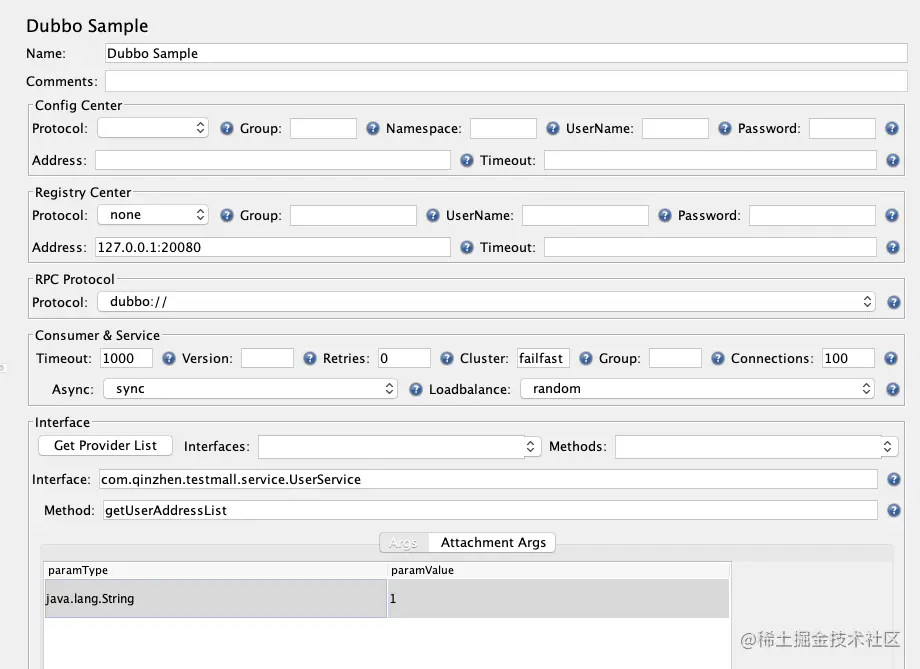
Task: Click help icon beside Loadbalance dropdown
Action: (x=893, y=389)
